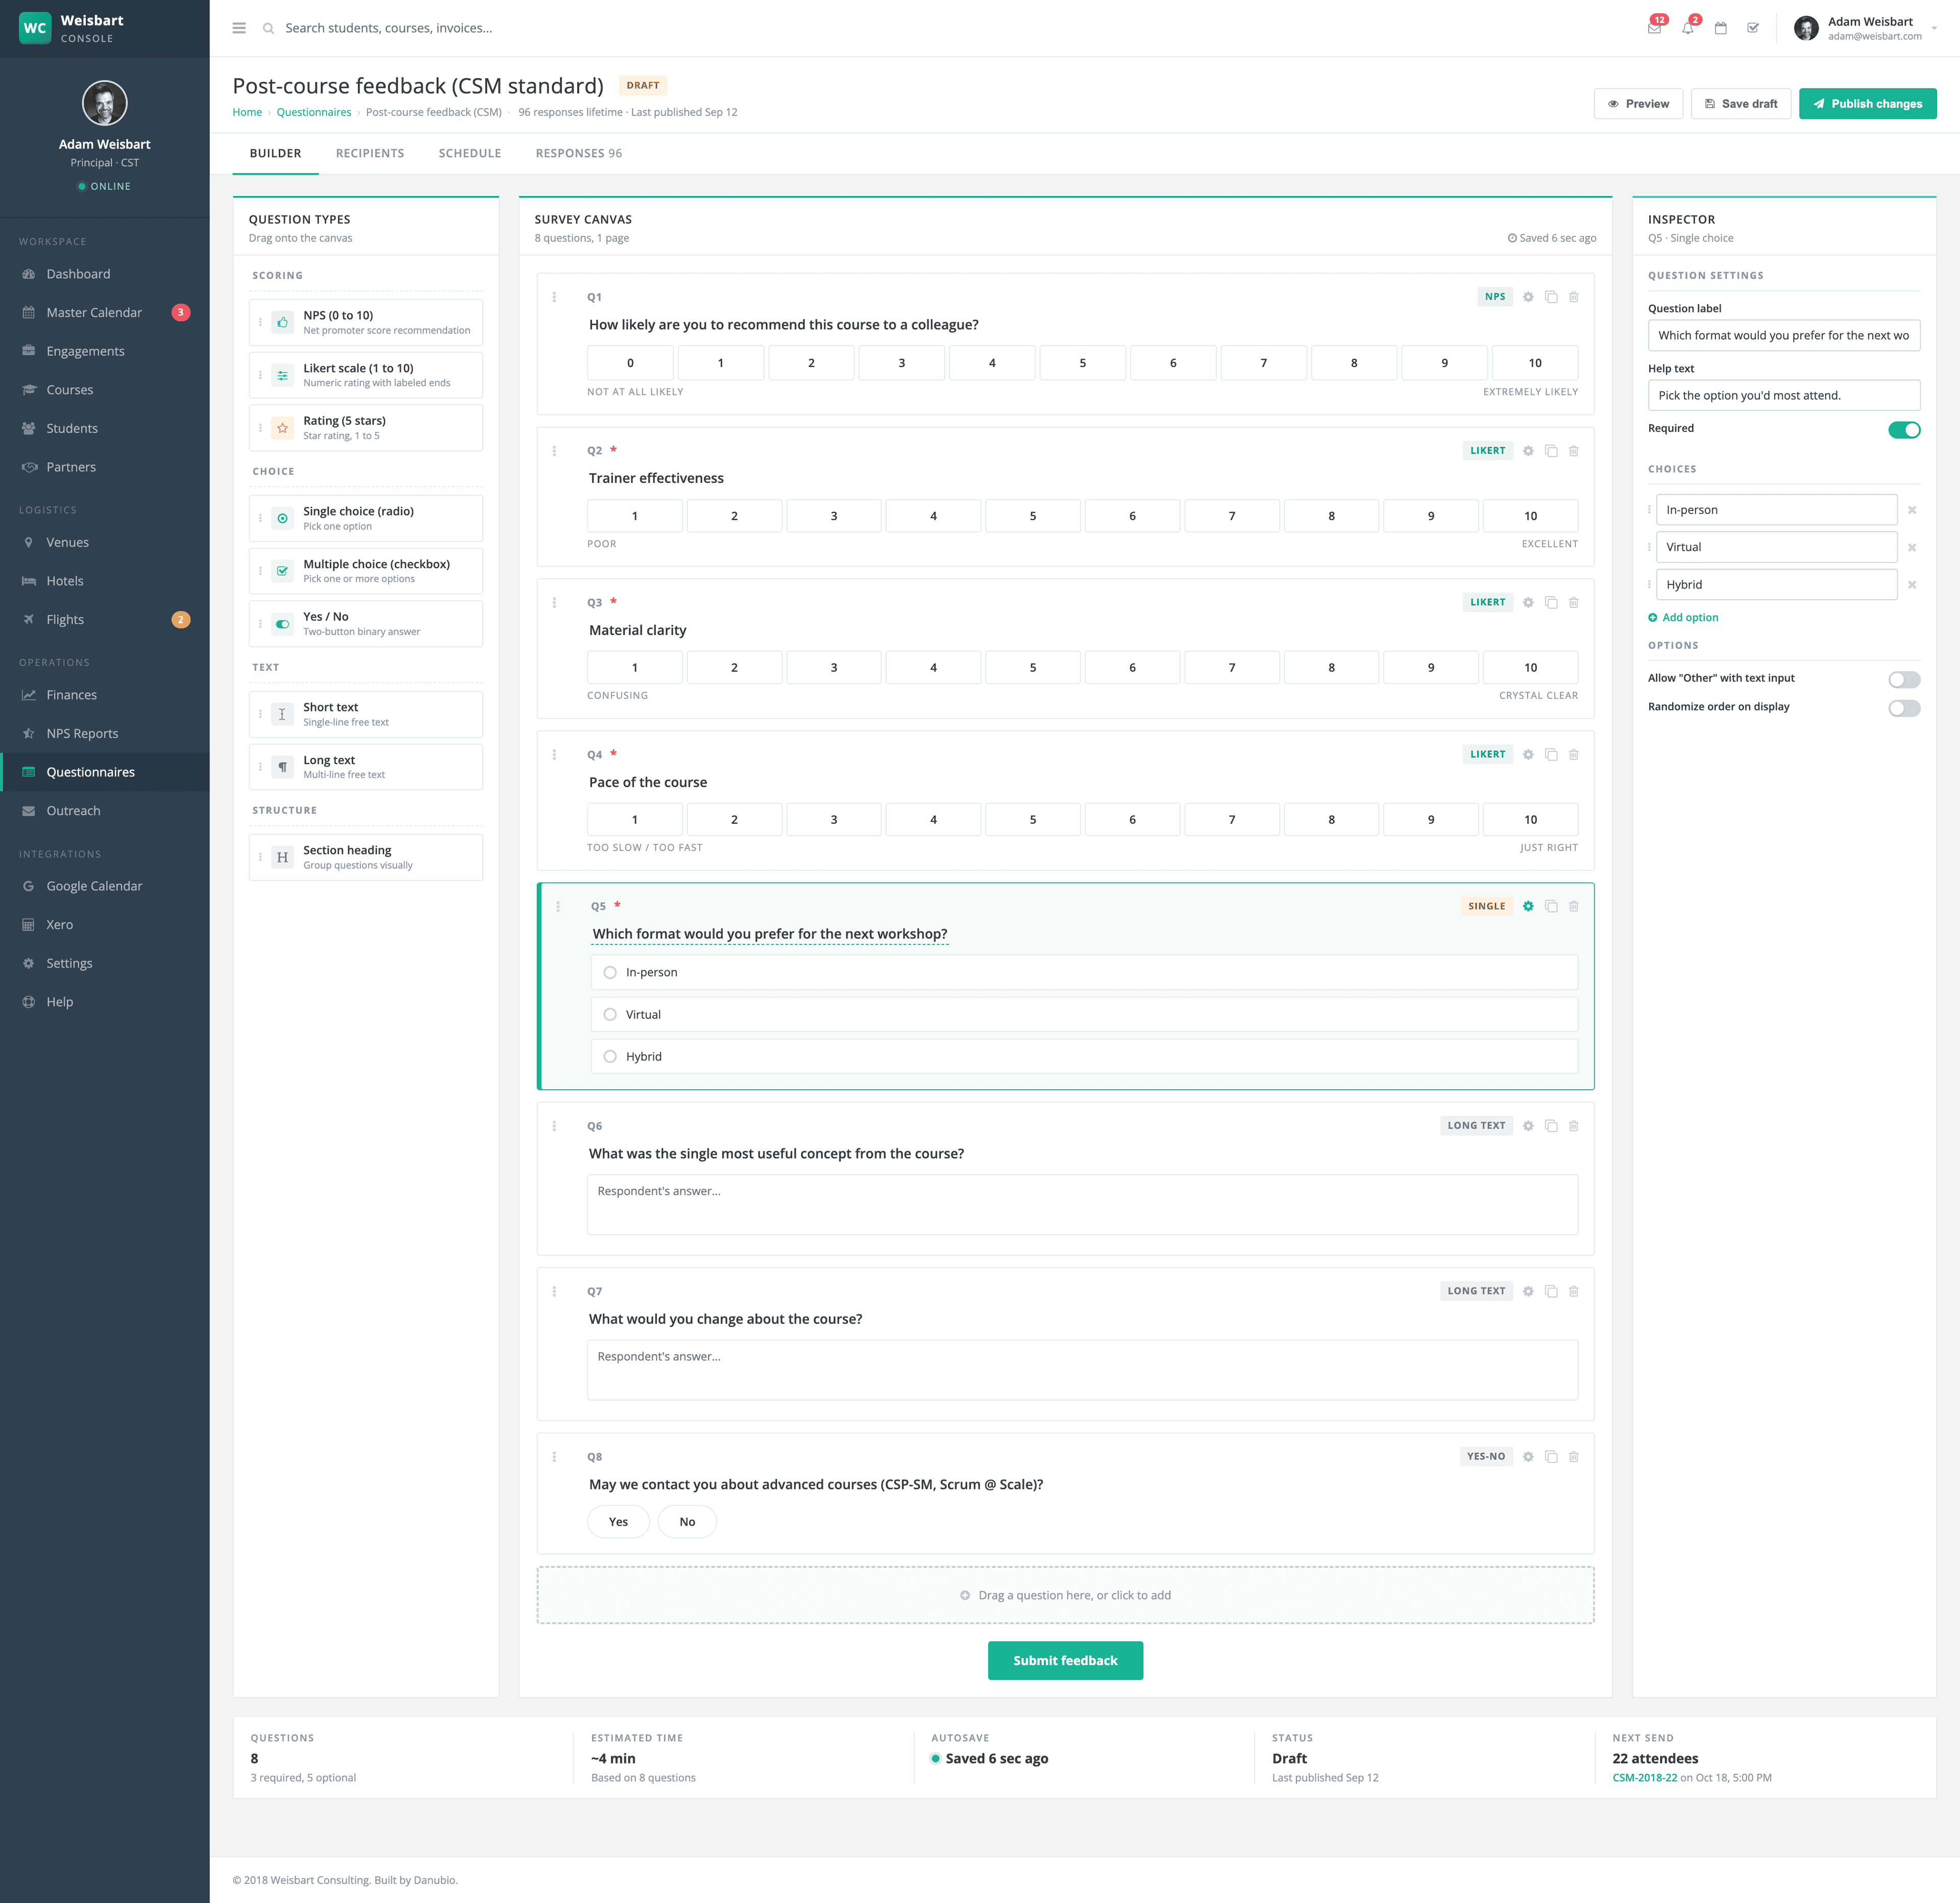This screenshot has height=1903, width=1960.
Task: Click the Hybrid choice input in inspector
Action: click(x=1776, y=585)
